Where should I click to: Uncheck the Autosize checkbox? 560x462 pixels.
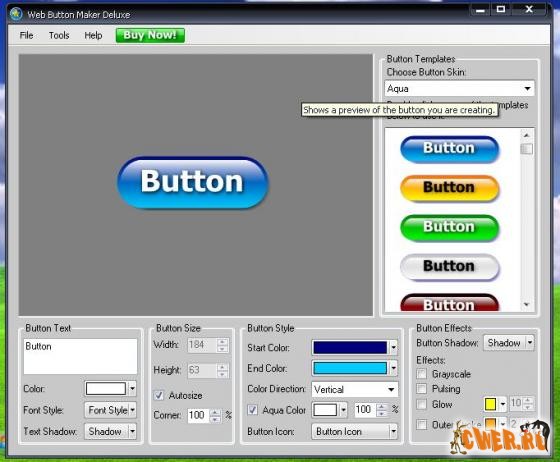[x=159, y=395]
